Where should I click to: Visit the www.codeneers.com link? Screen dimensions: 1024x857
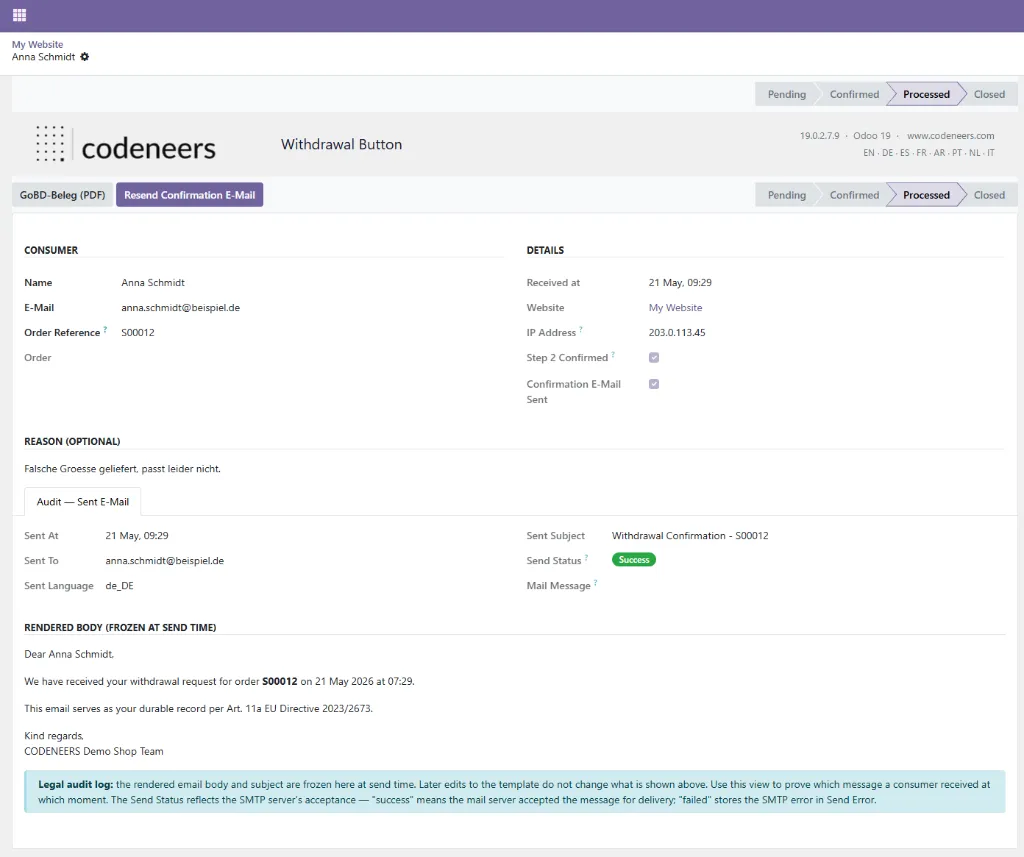pyautogui.click(x=950, y=136)
